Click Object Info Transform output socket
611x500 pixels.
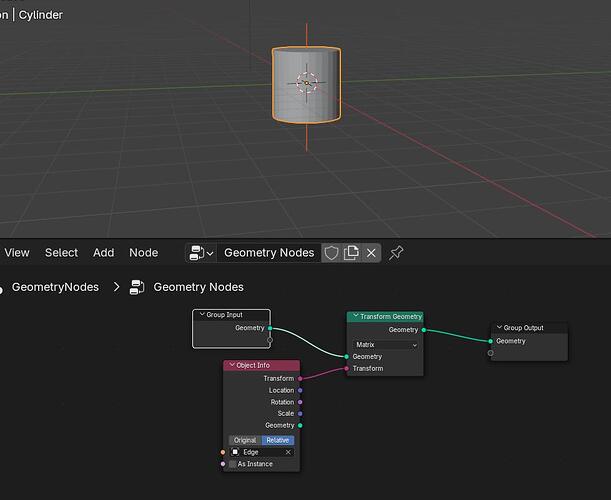pos(300,378)
